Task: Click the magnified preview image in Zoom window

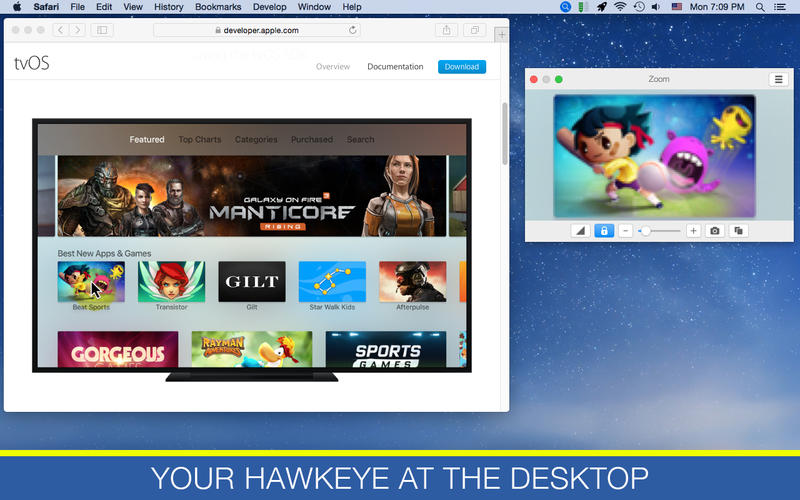Action: click(655, 156)
